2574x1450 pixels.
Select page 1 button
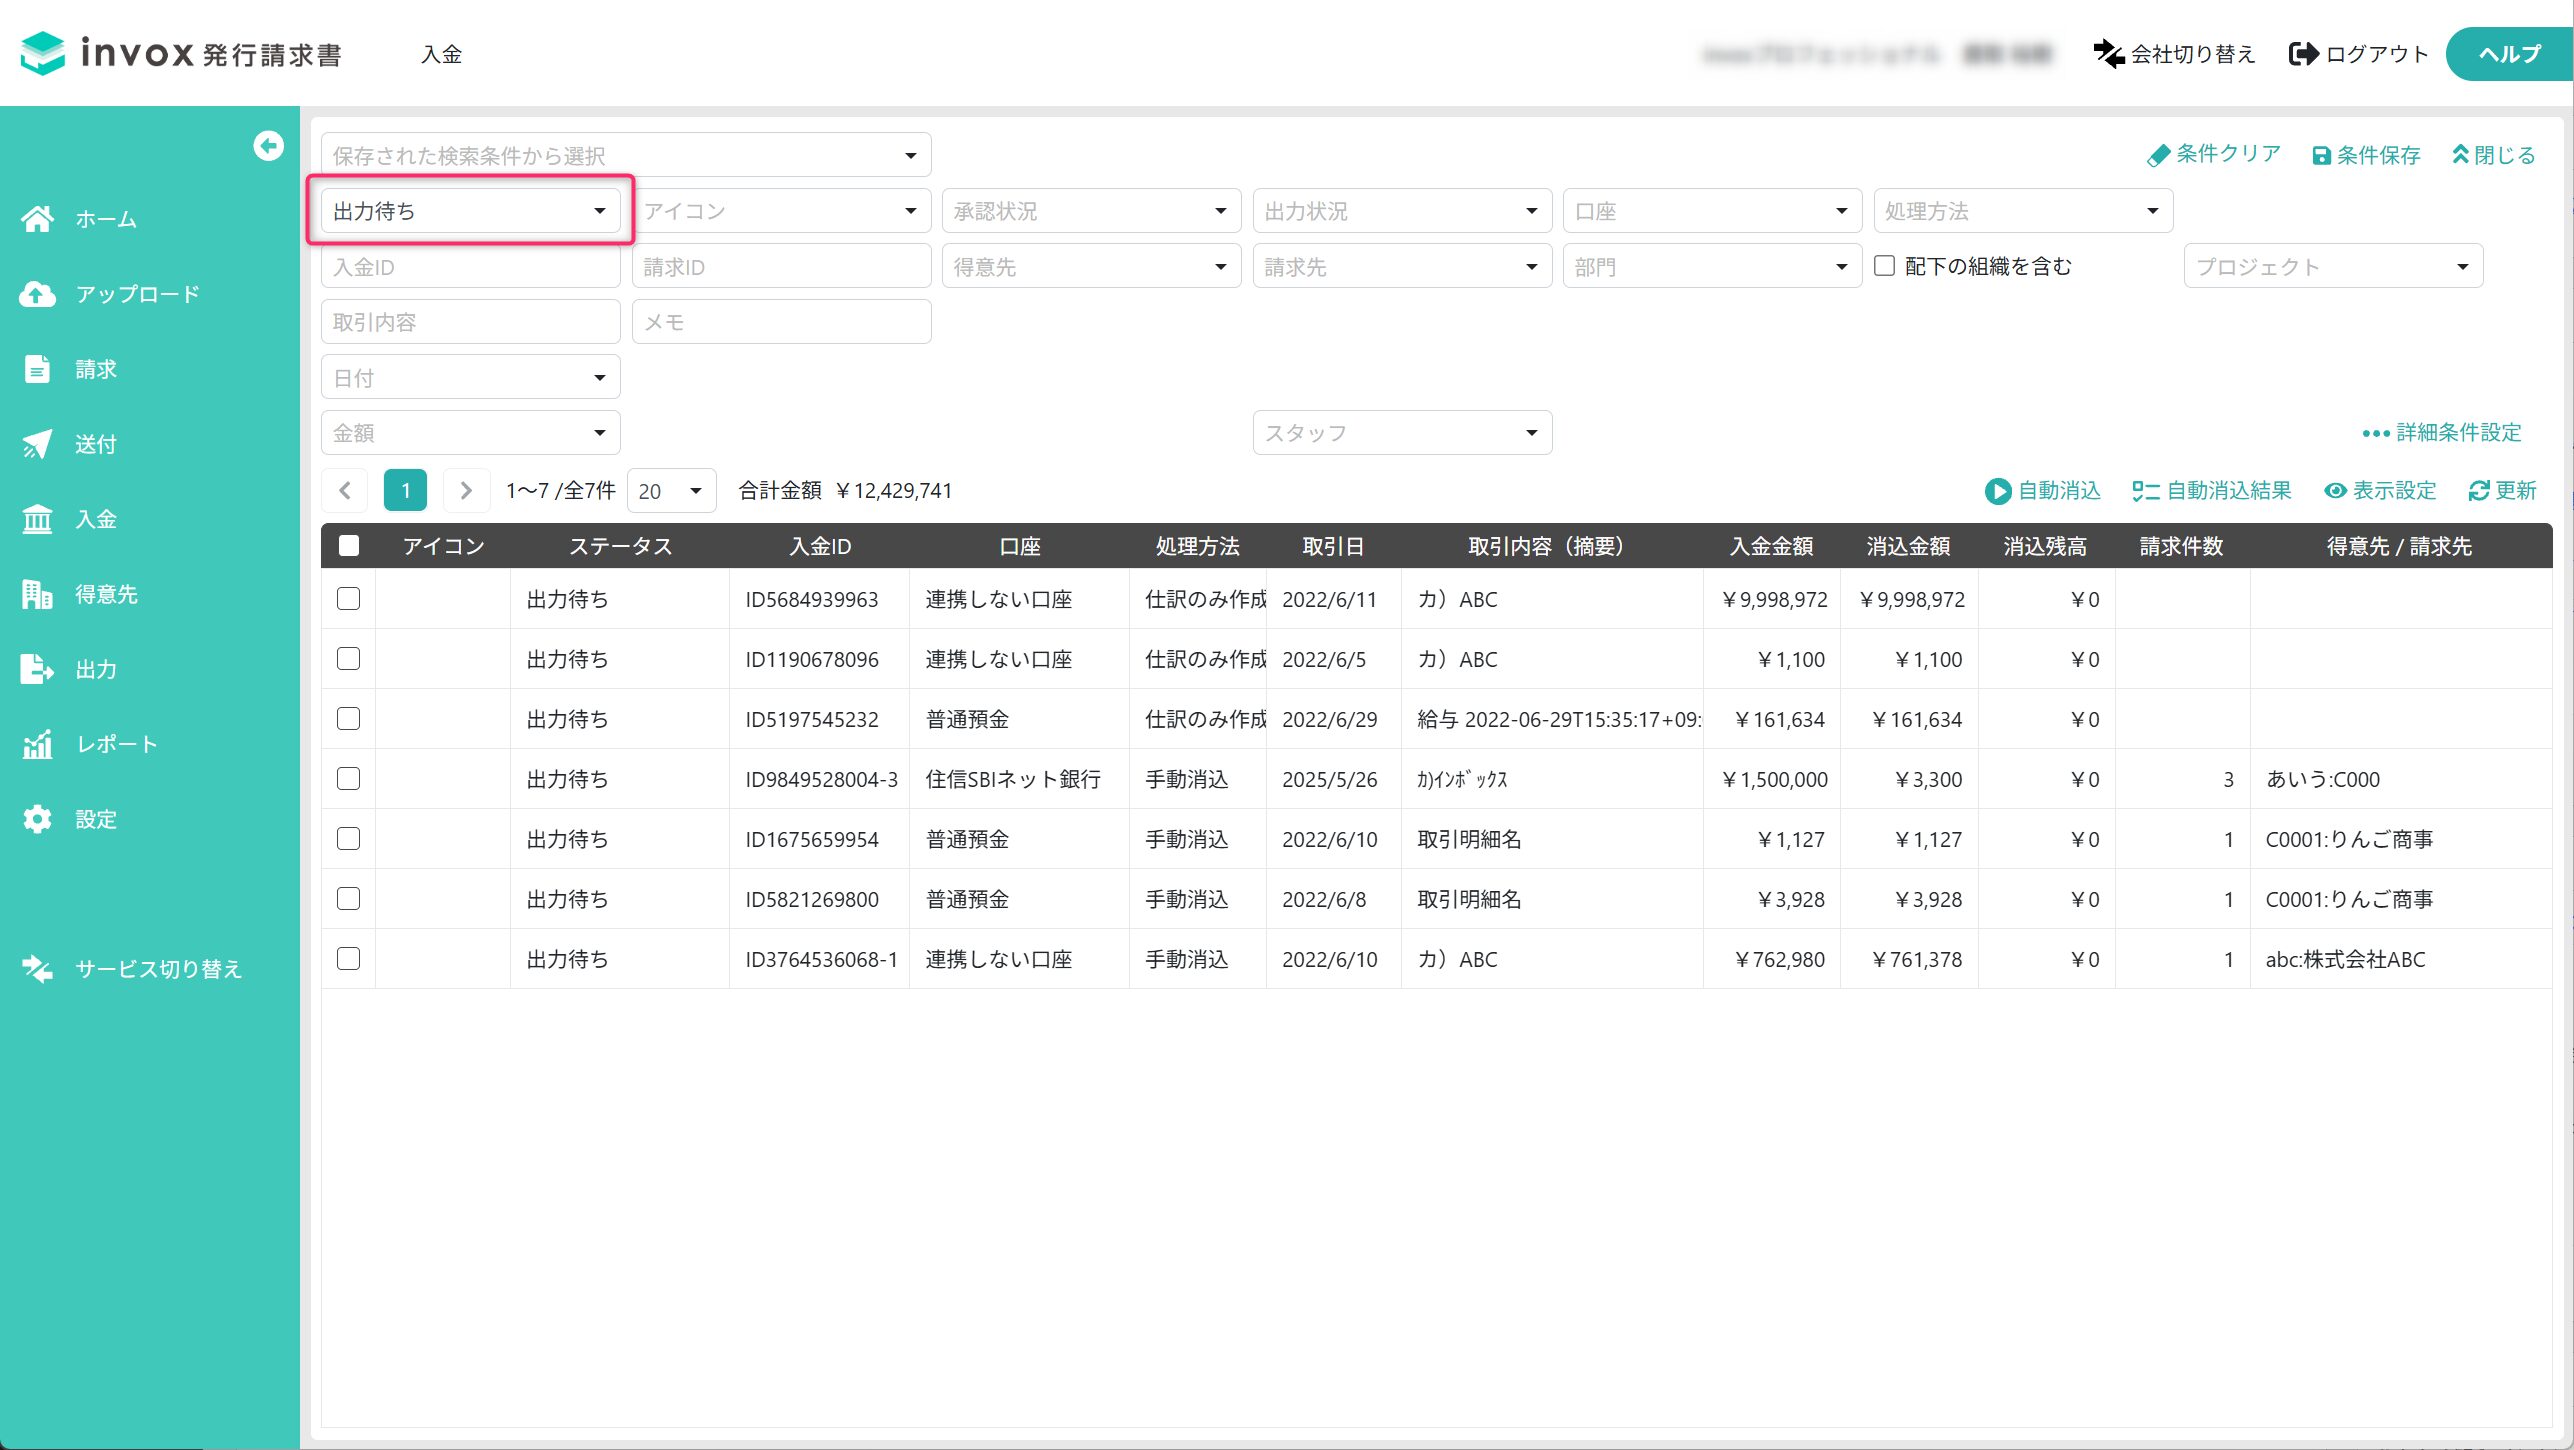pos(405,490)
